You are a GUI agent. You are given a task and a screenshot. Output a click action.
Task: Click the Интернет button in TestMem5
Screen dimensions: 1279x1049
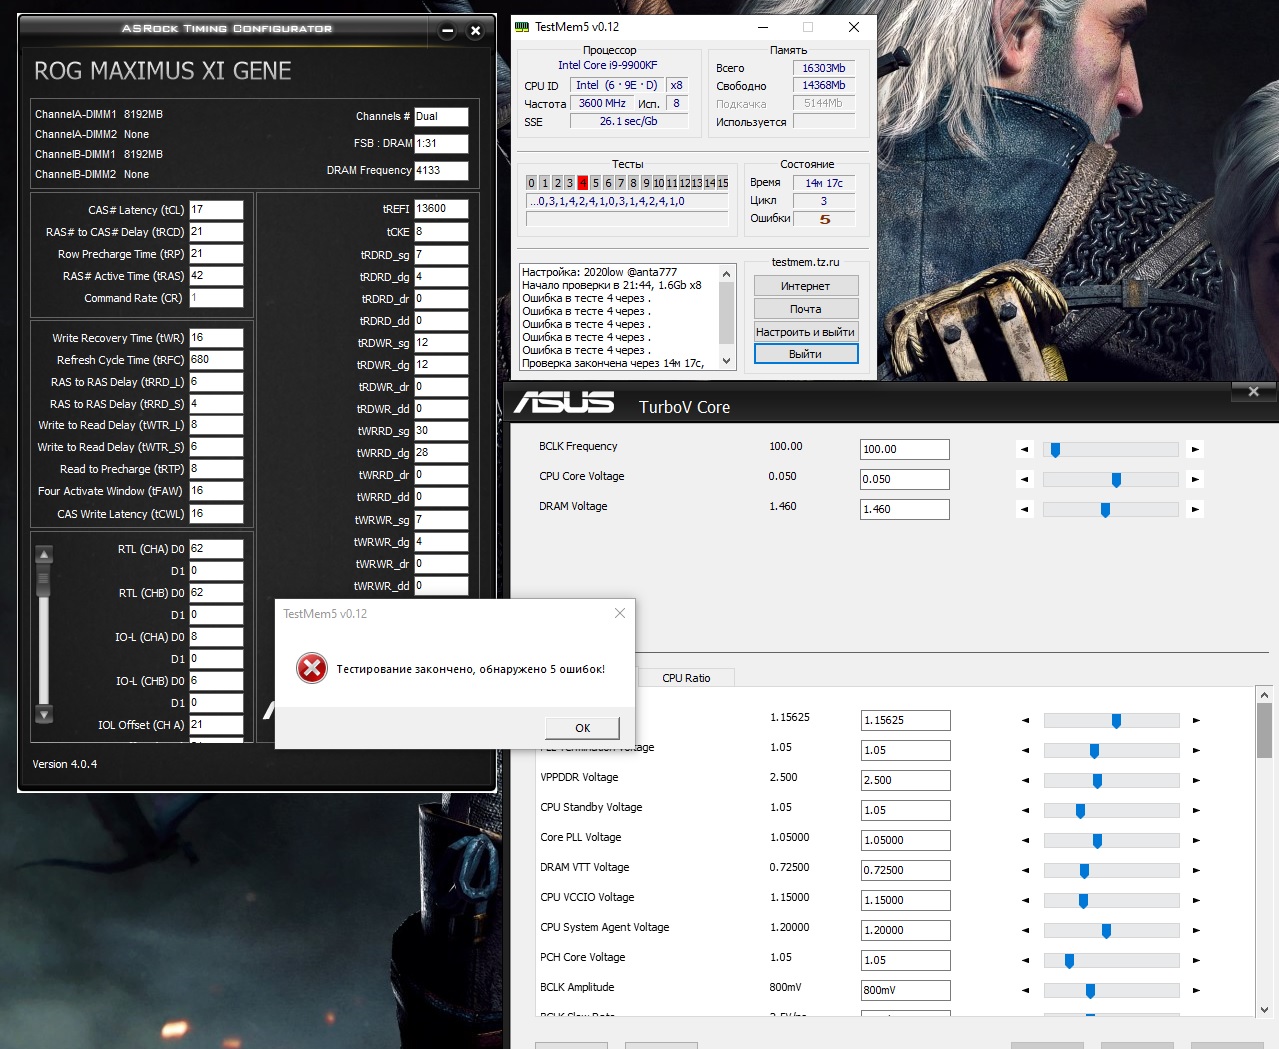point(805,286)
